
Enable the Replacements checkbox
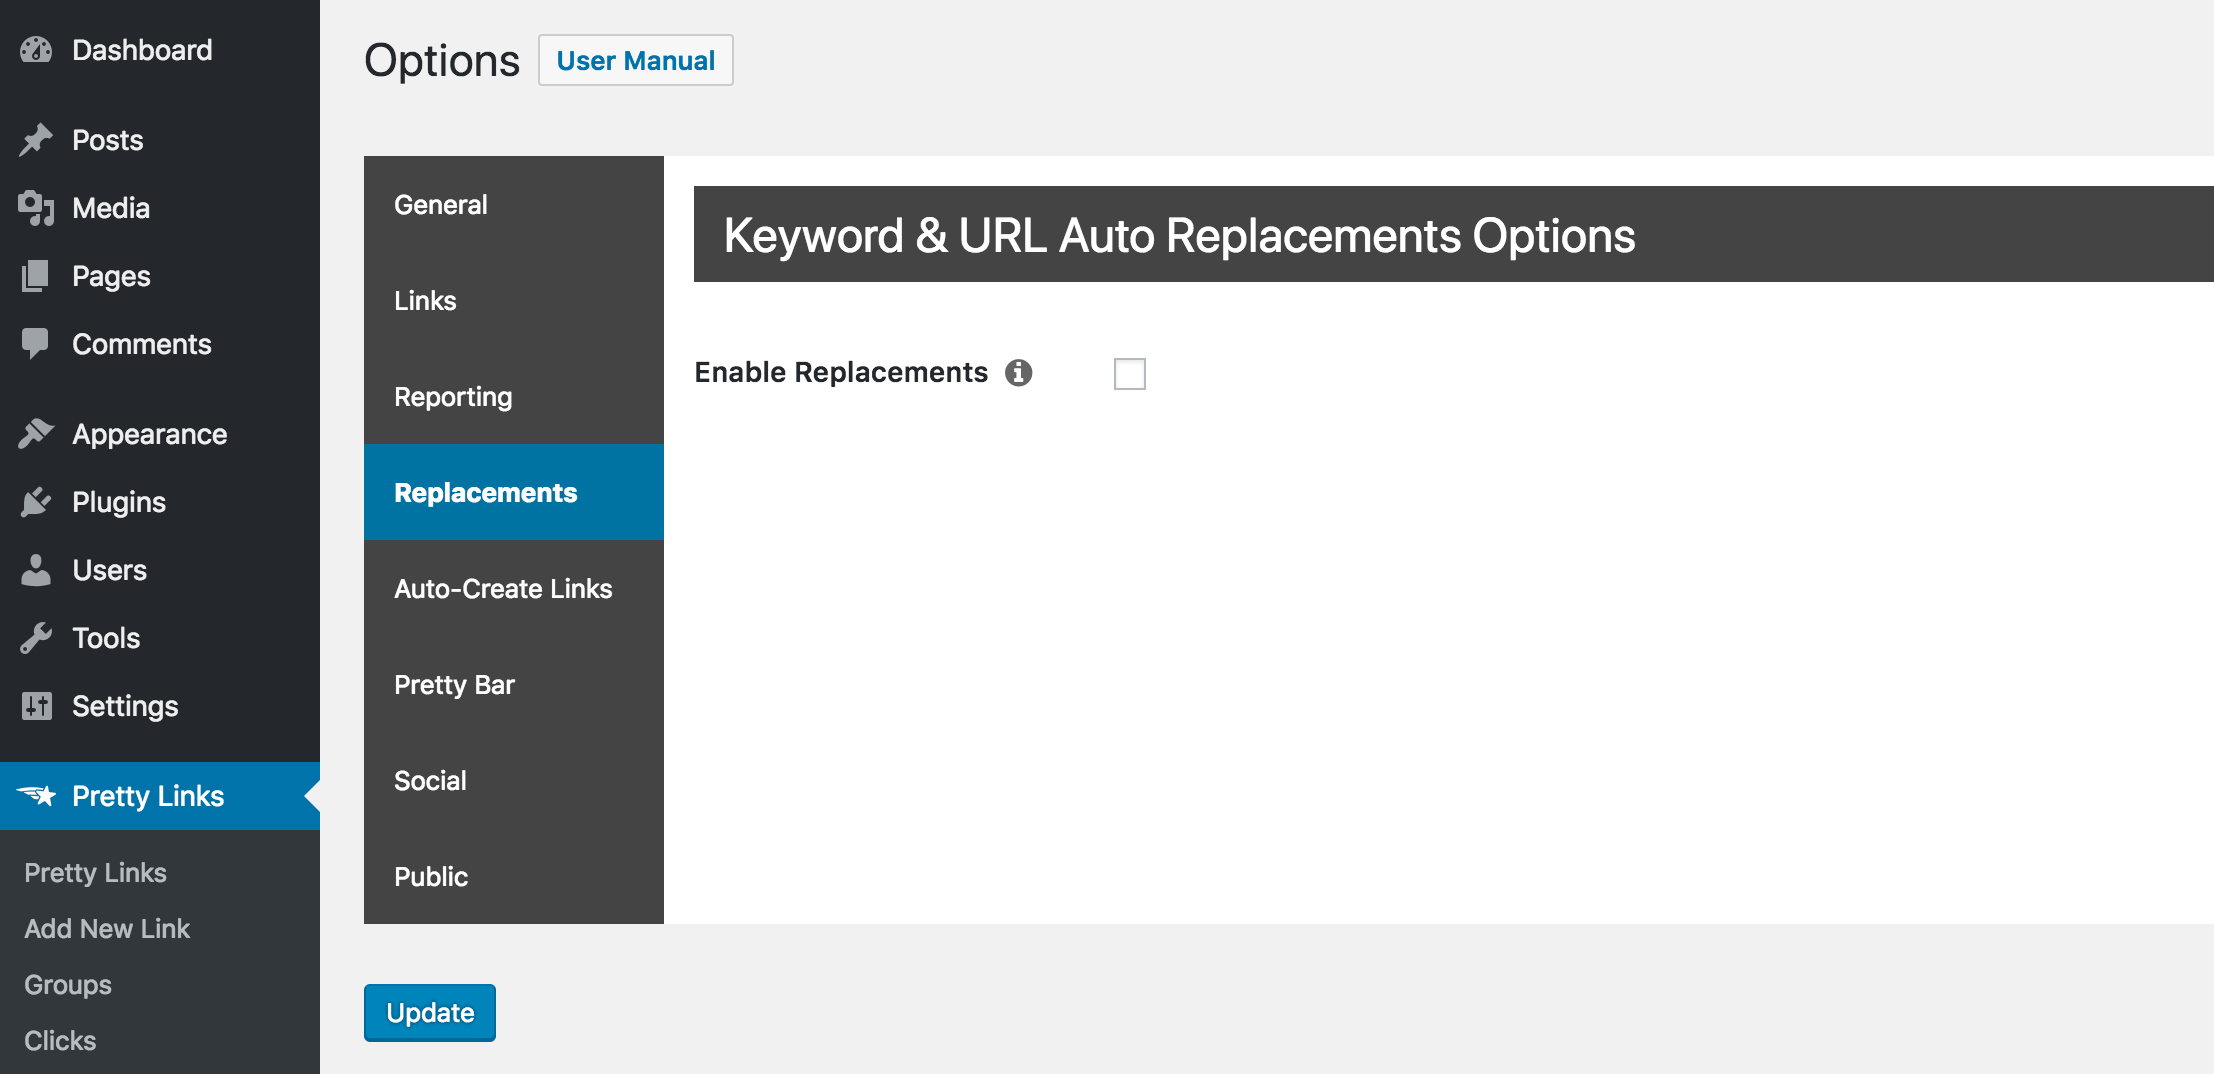click(x=1130, y=373)
